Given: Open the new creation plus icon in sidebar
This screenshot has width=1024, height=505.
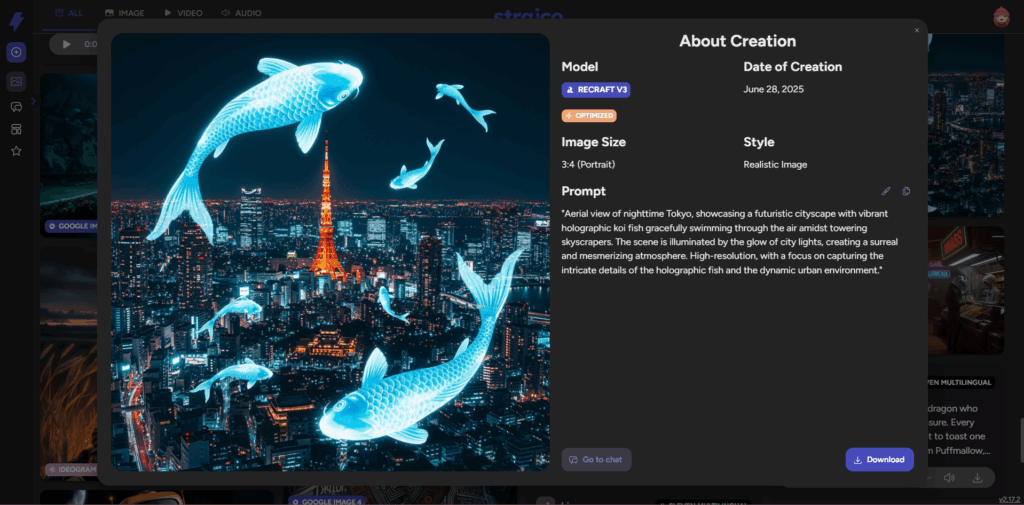Looking at the screenshot, I should click(16, 52).
